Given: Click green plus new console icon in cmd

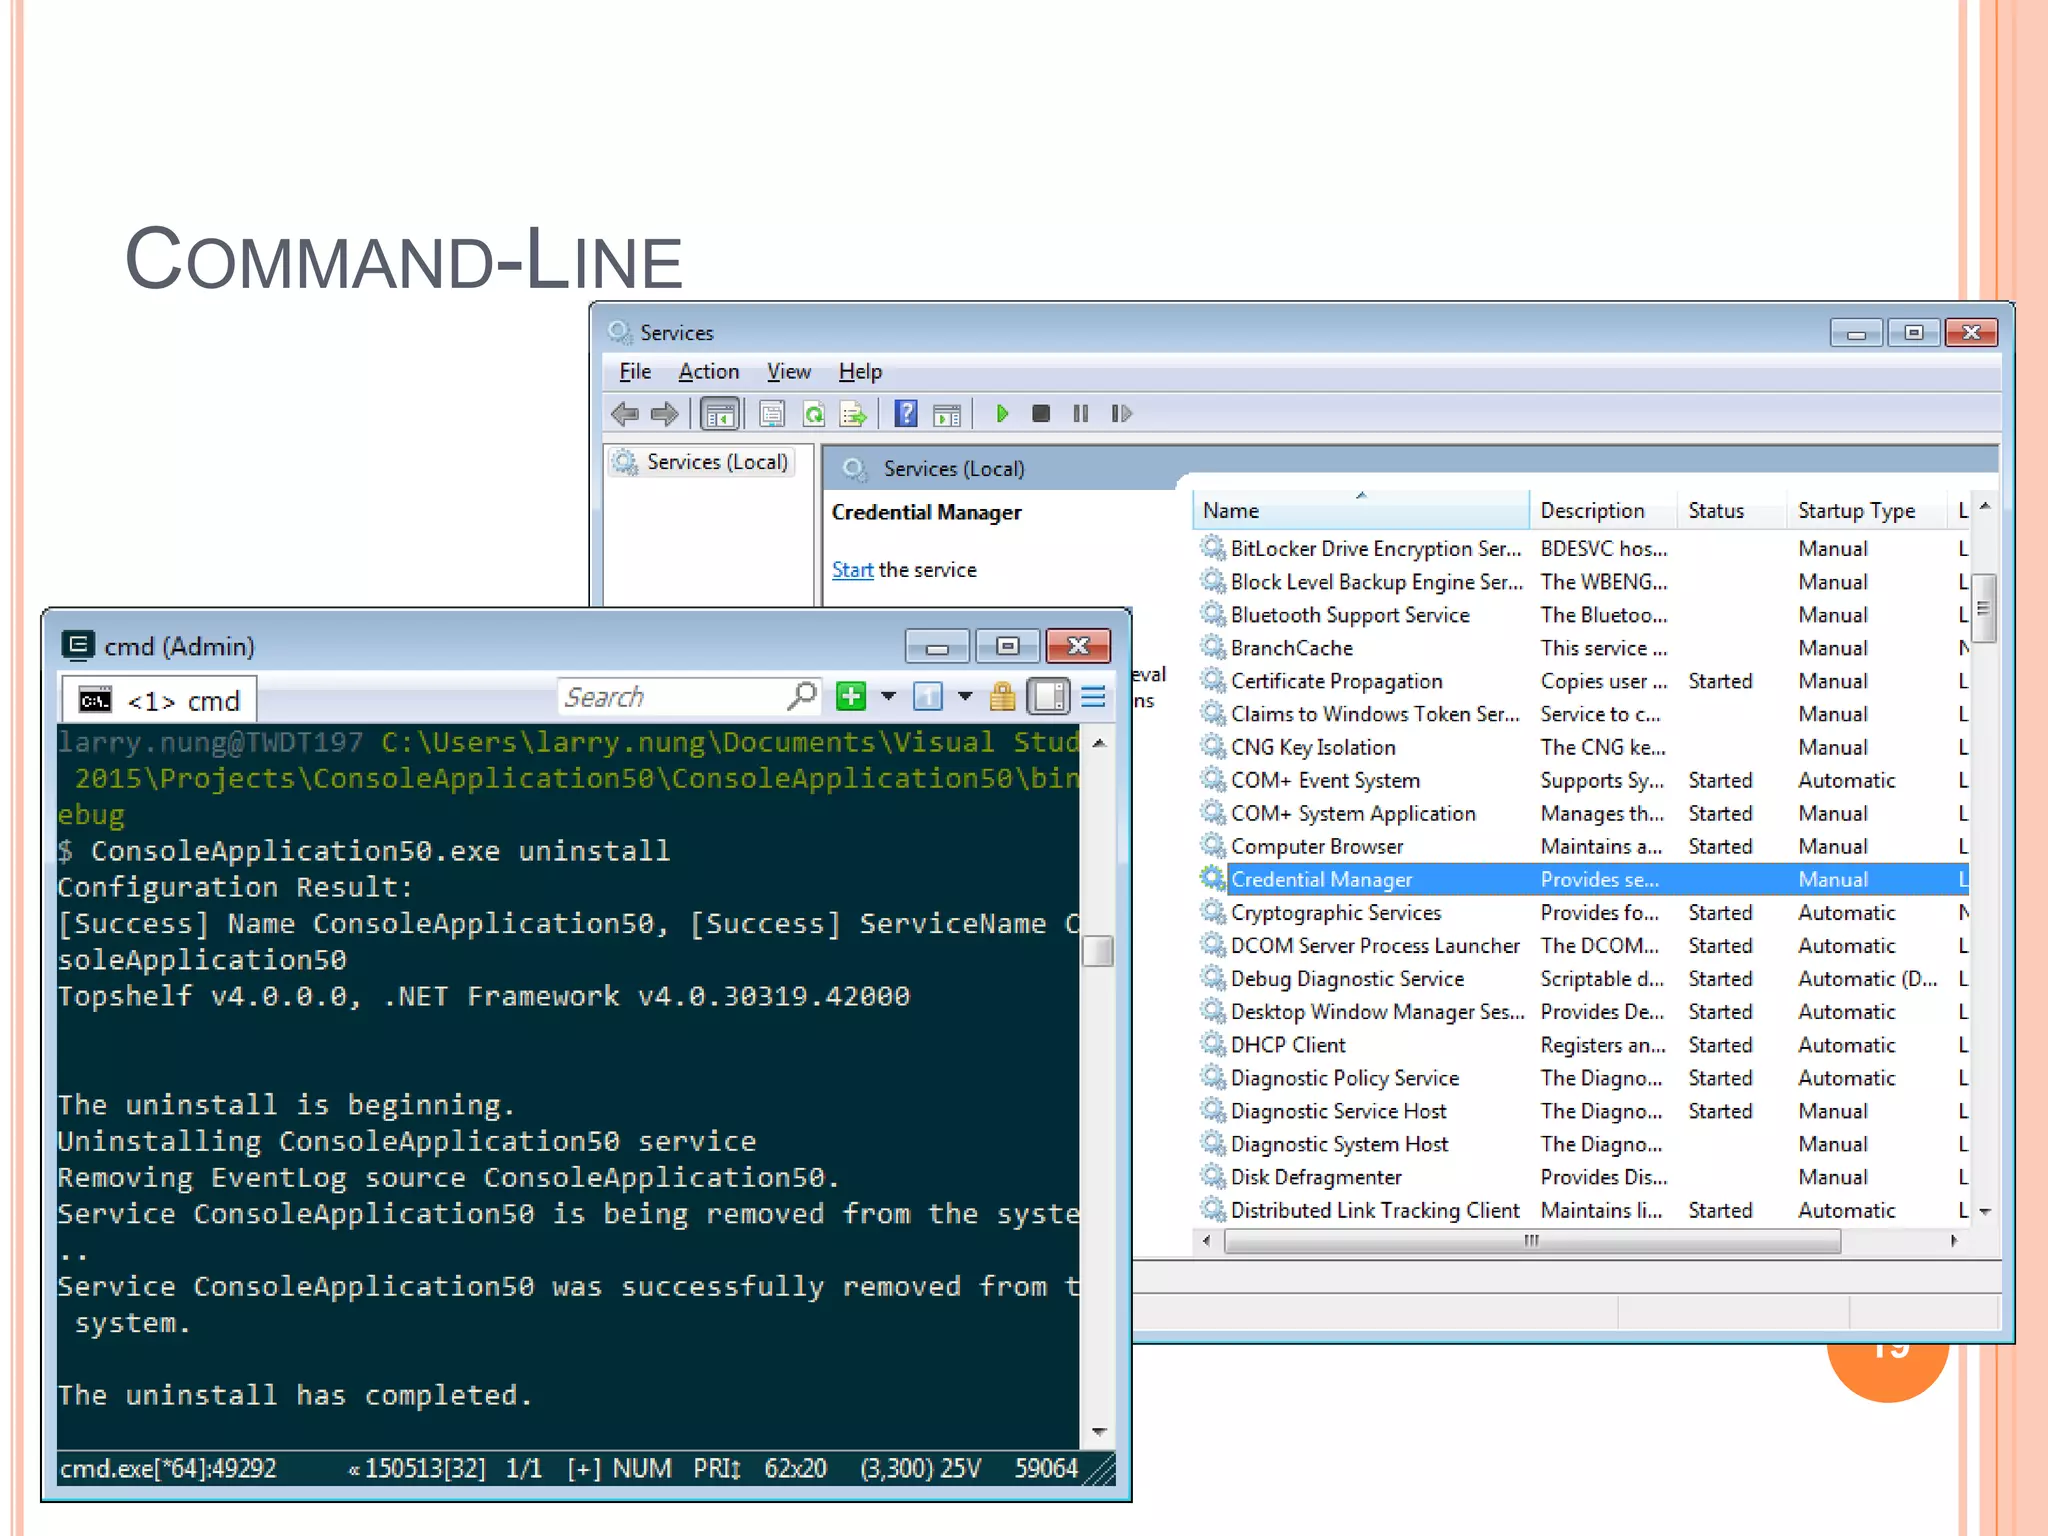Looking at the screenshot, I should (851, 696).
